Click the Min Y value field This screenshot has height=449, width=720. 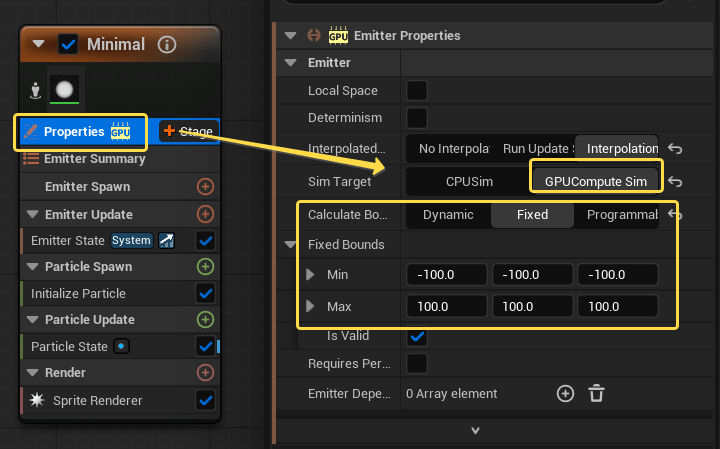[x=533, y=275]
